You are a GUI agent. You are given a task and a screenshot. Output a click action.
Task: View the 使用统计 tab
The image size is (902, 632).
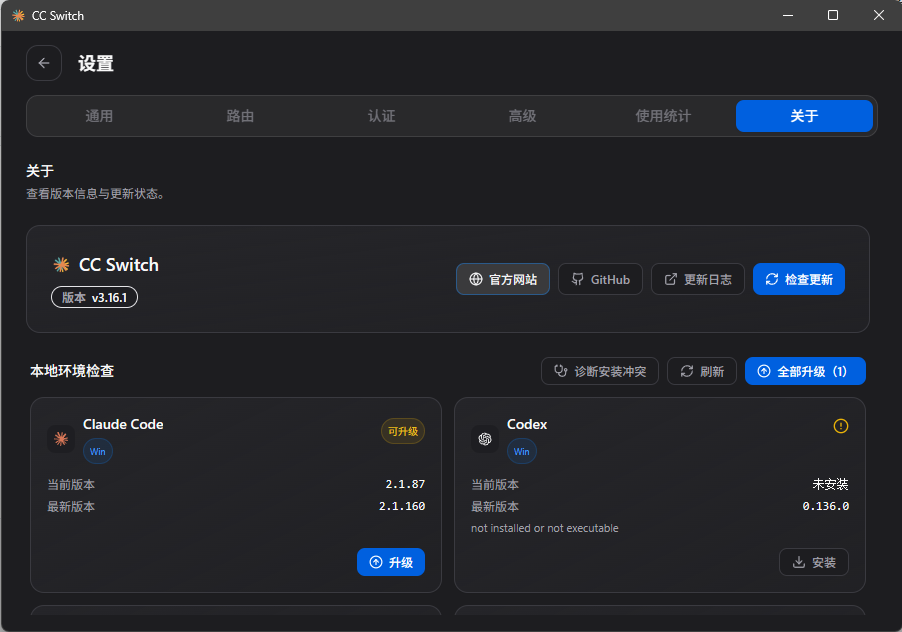(663, 116)
